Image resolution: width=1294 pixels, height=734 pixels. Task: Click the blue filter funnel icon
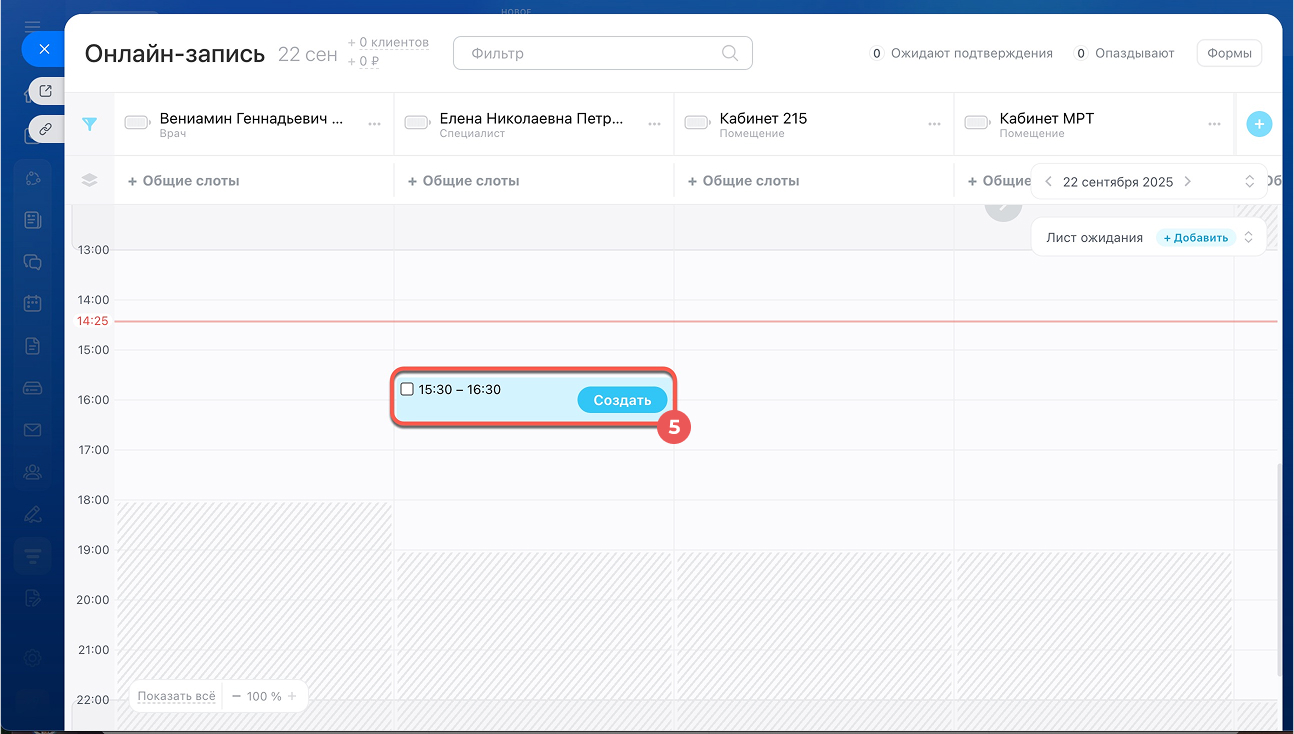coord(90,124)
